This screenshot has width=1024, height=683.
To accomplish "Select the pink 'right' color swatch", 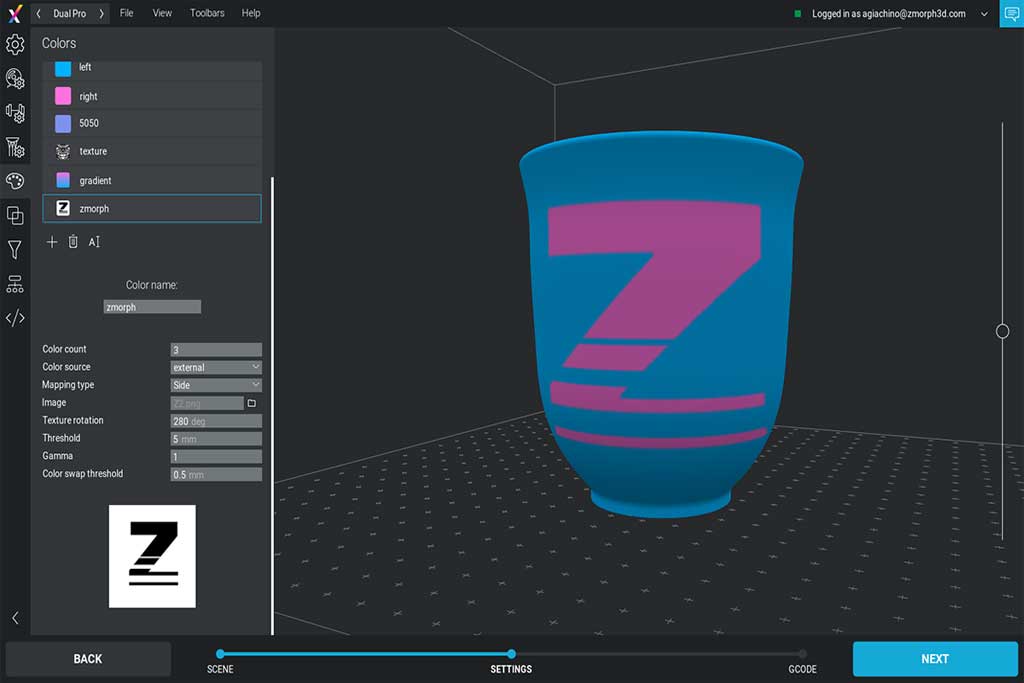I will click(x=63, y=96).
